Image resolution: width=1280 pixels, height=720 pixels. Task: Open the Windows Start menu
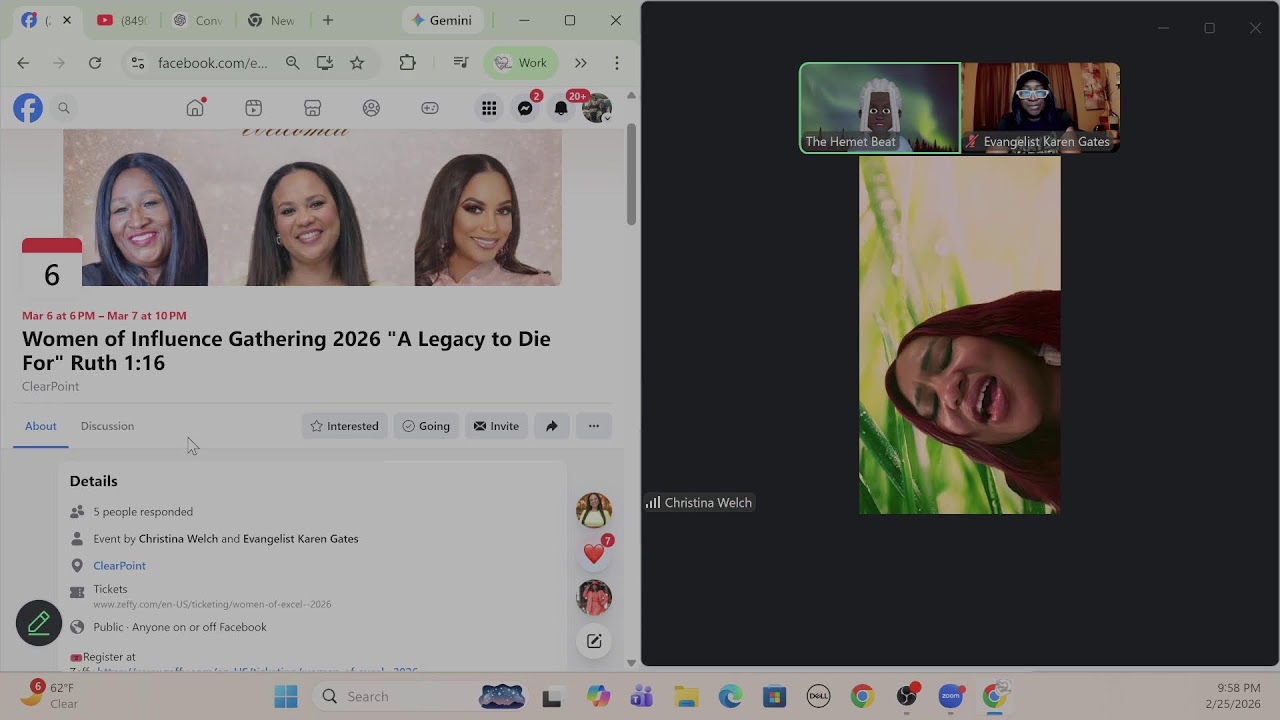(286, 696)
